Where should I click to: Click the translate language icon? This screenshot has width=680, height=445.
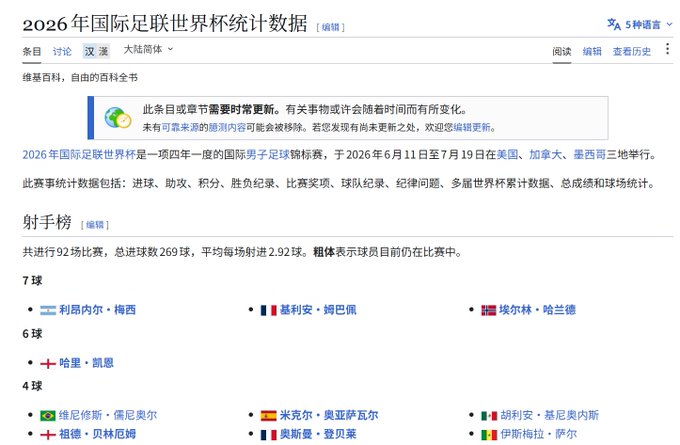[x=614, y=24]
